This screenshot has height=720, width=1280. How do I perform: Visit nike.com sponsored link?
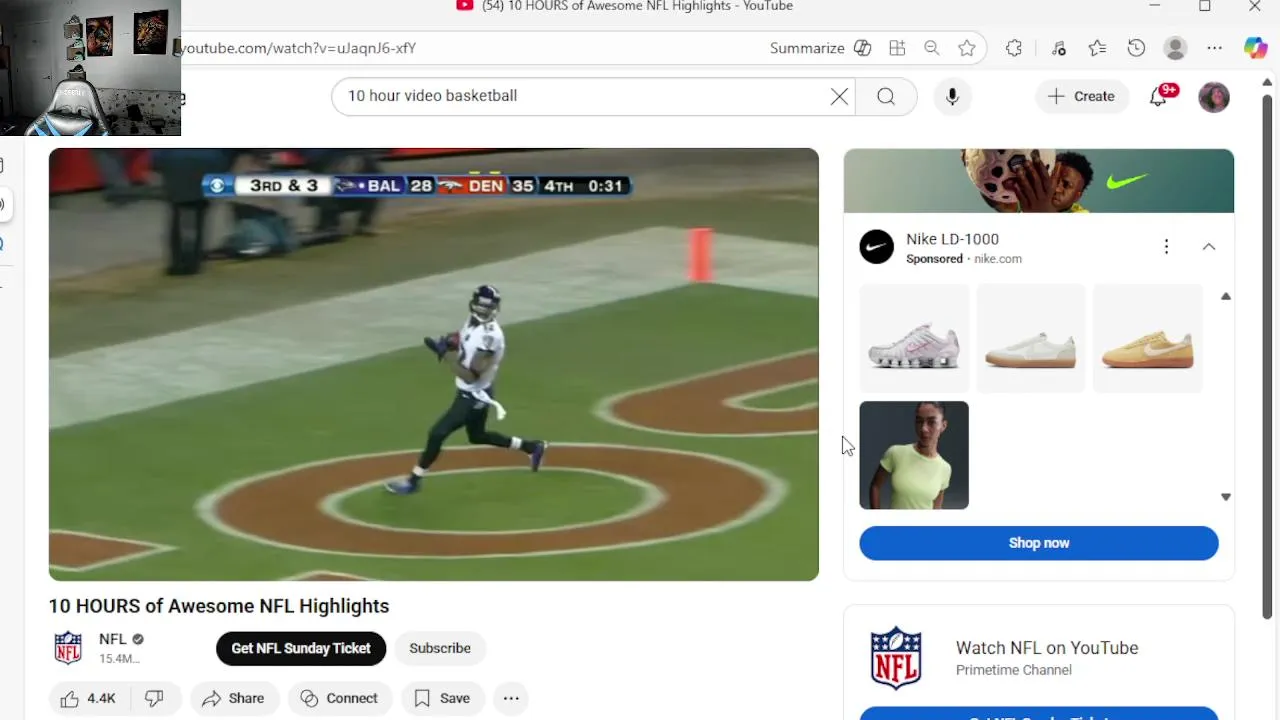(998, 259)
